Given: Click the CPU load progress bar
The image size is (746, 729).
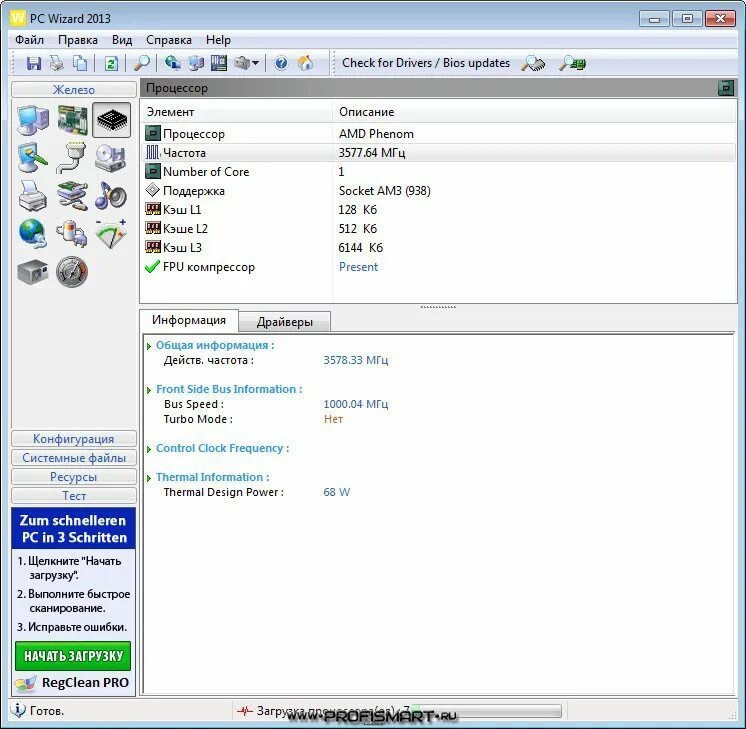Looking at the screenshot, I should tap(485, 711).
